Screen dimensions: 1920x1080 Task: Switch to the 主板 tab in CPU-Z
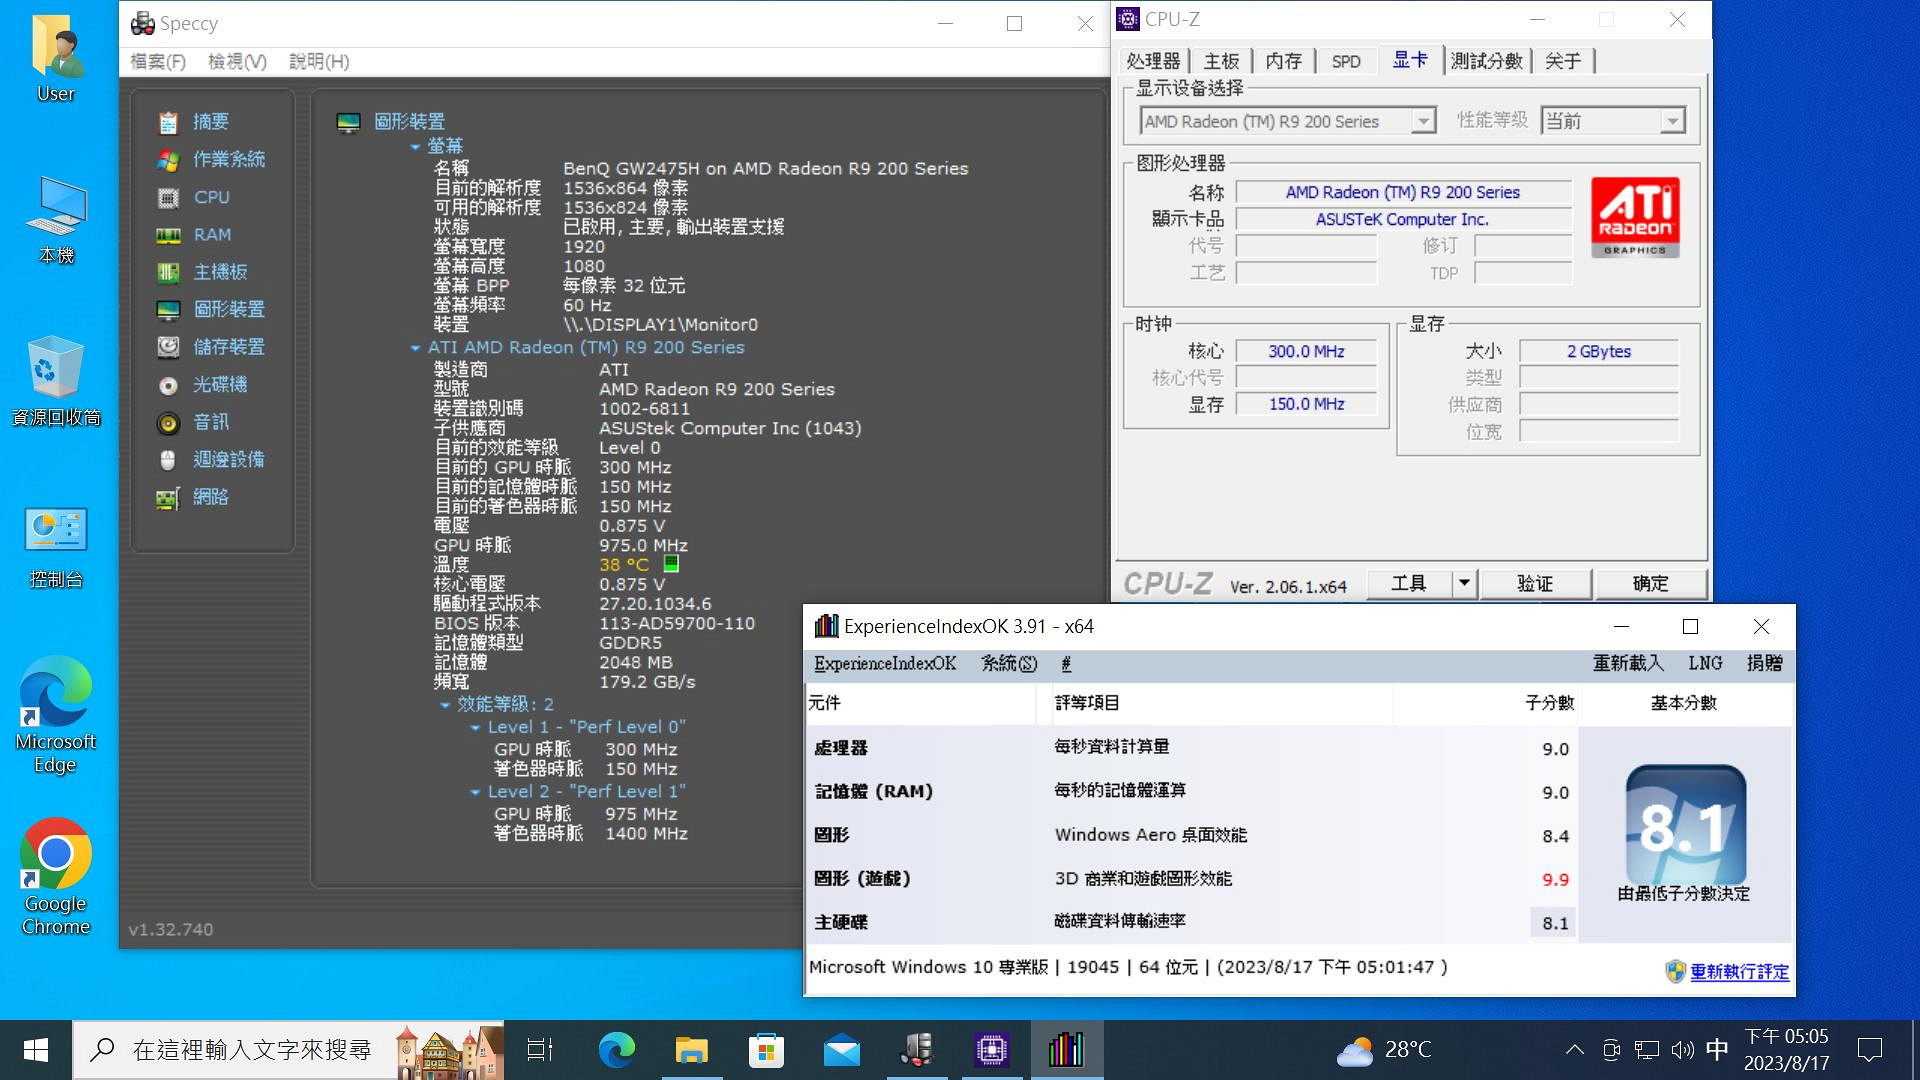pyautogui.click(x=1221, y=61)
